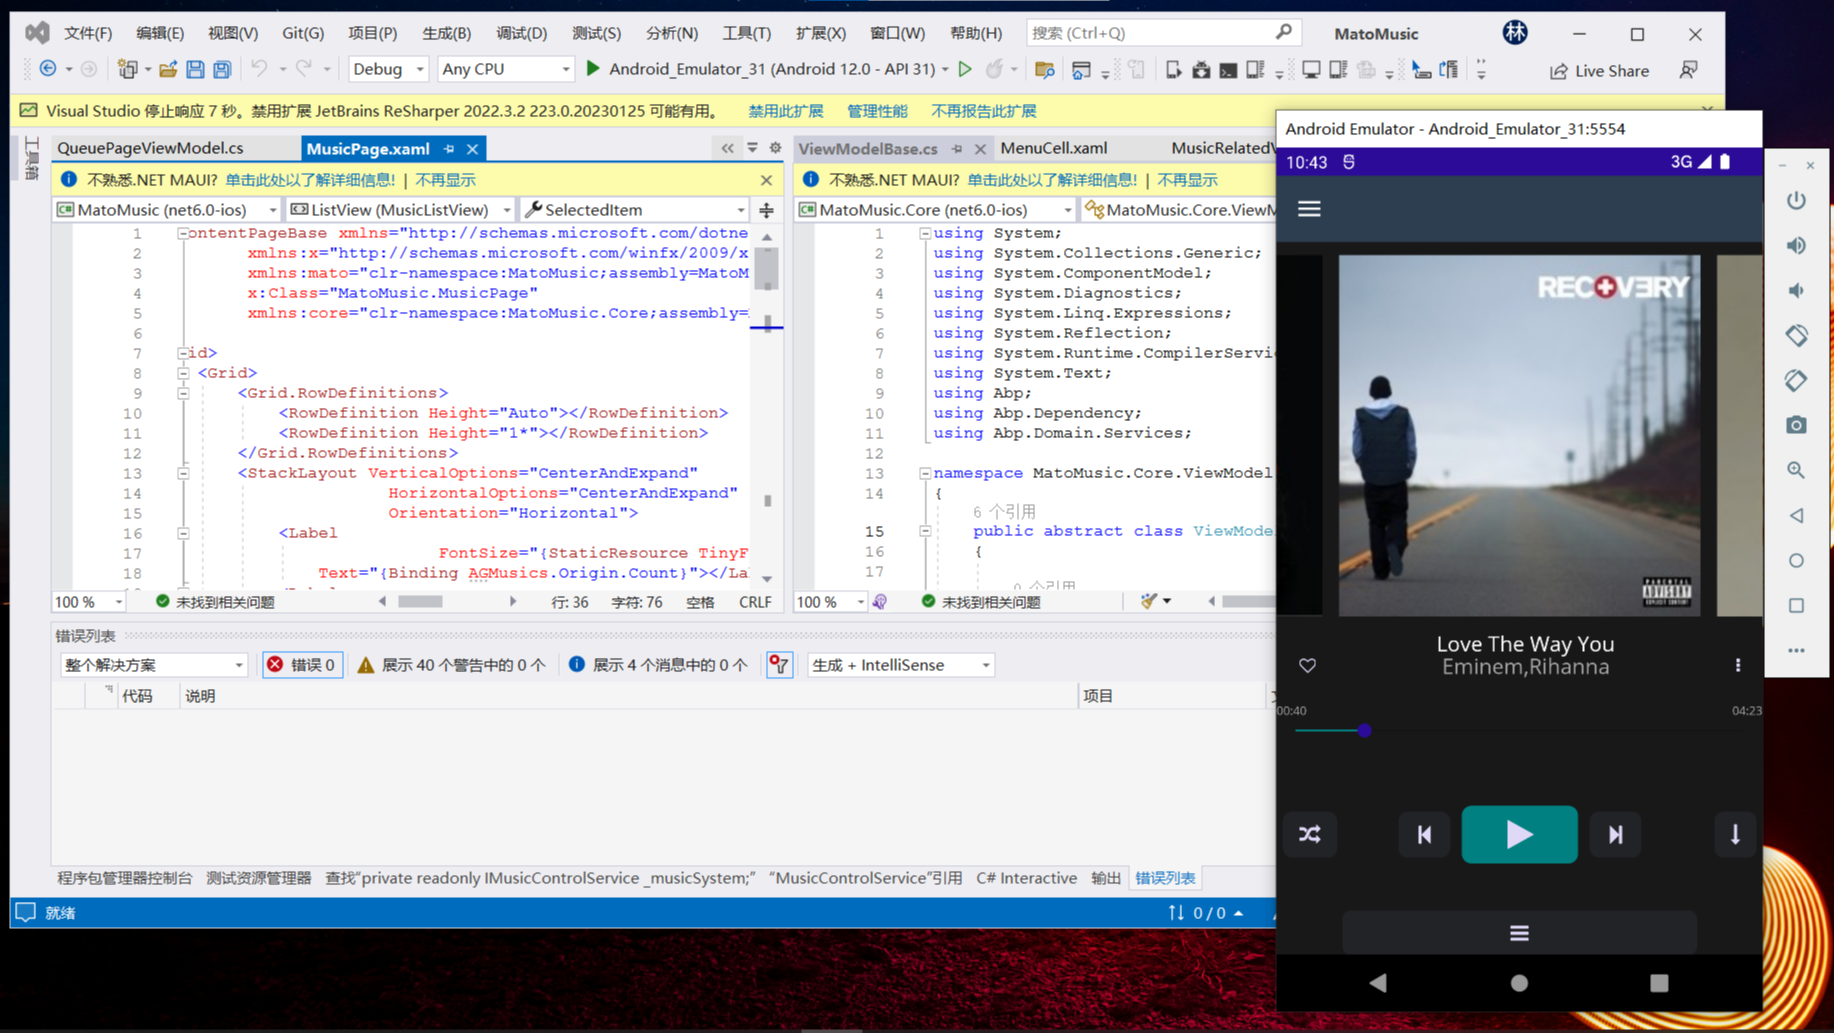Start debugging with the green play arrow

593,68
